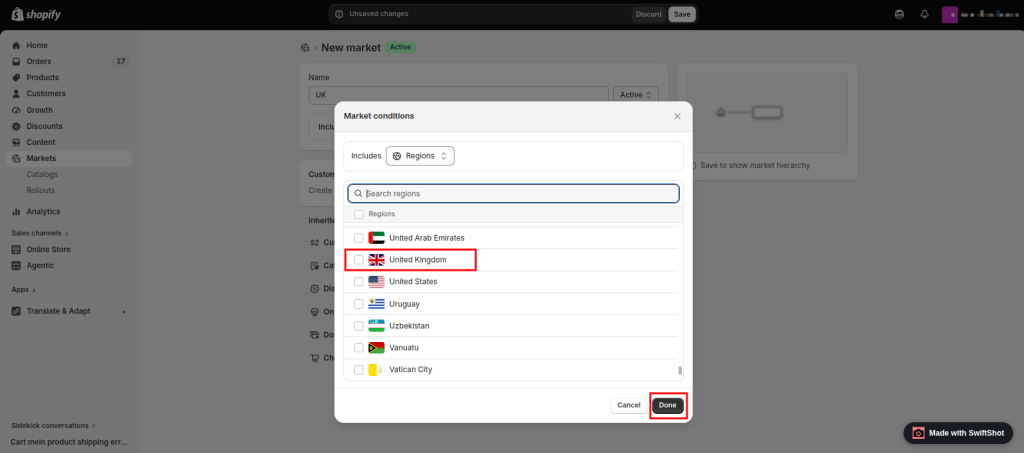
Task: Open the notifications bell
Action: [924, 14]
